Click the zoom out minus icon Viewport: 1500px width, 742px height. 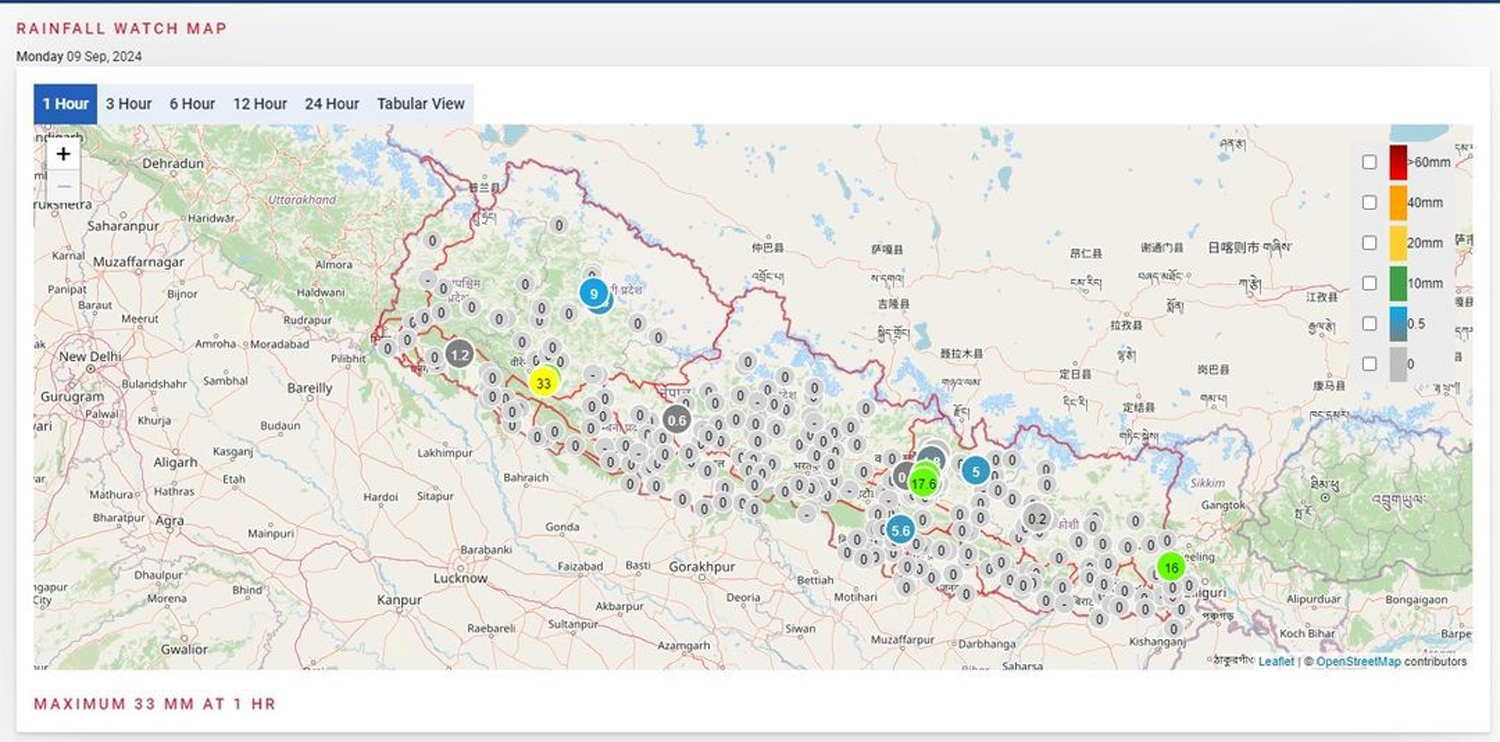(63, 186)
